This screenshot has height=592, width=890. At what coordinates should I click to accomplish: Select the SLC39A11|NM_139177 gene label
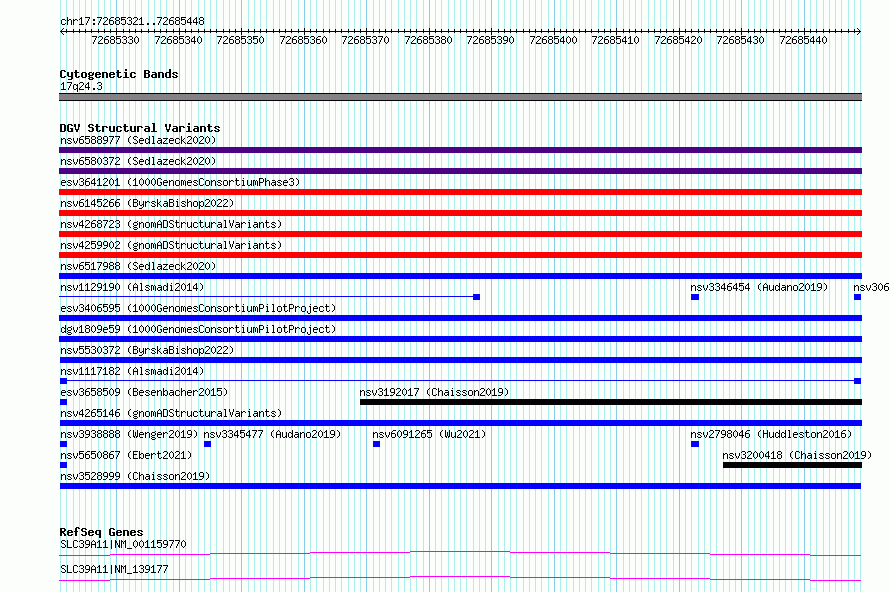(x=114, y=569)
